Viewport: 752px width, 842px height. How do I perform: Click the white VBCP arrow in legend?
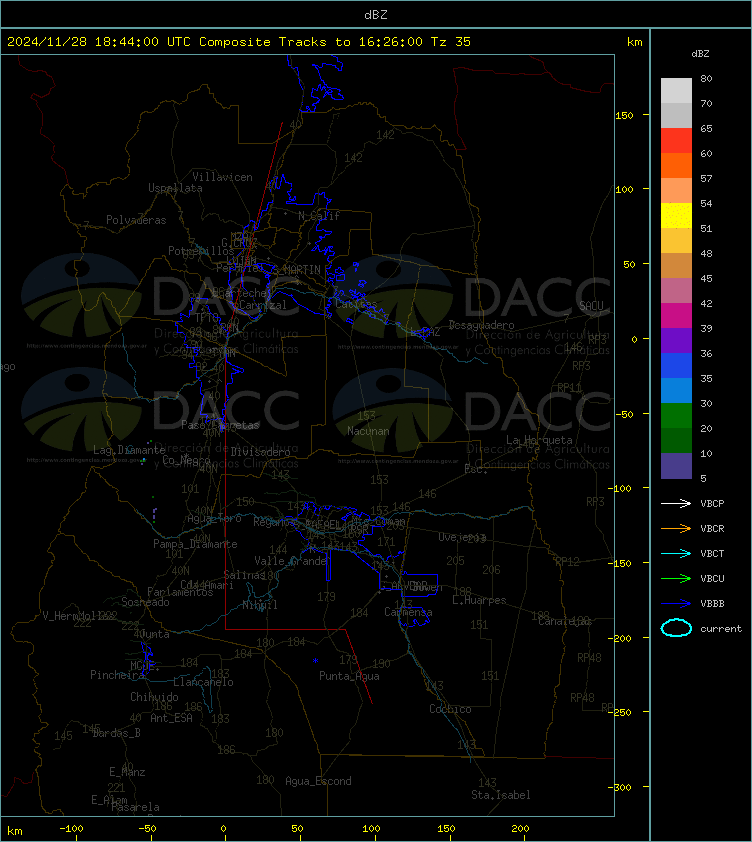click(x=676, y=503)
